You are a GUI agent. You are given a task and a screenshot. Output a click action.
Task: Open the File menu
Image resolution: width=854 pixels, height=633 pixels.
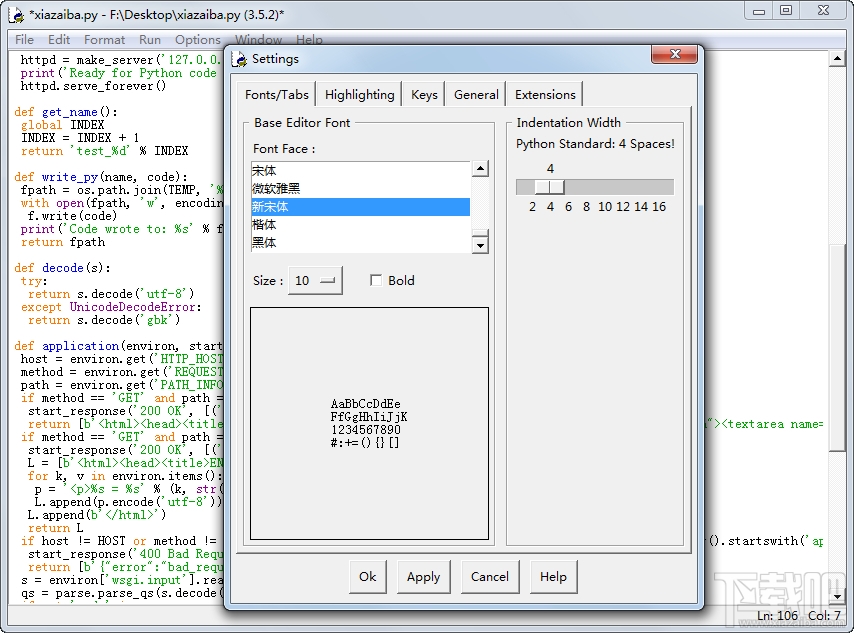point(24,40)
